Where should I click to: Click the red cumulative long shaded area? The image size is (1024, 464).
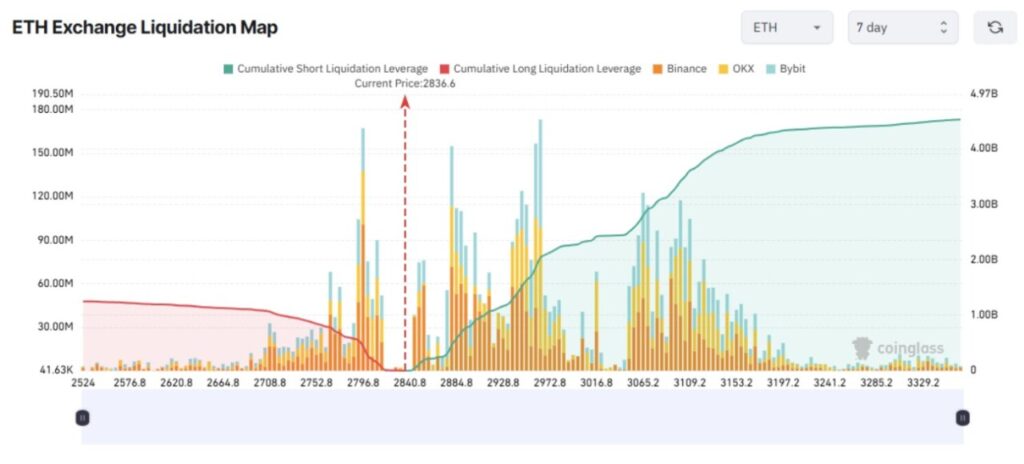click(150, 335)
